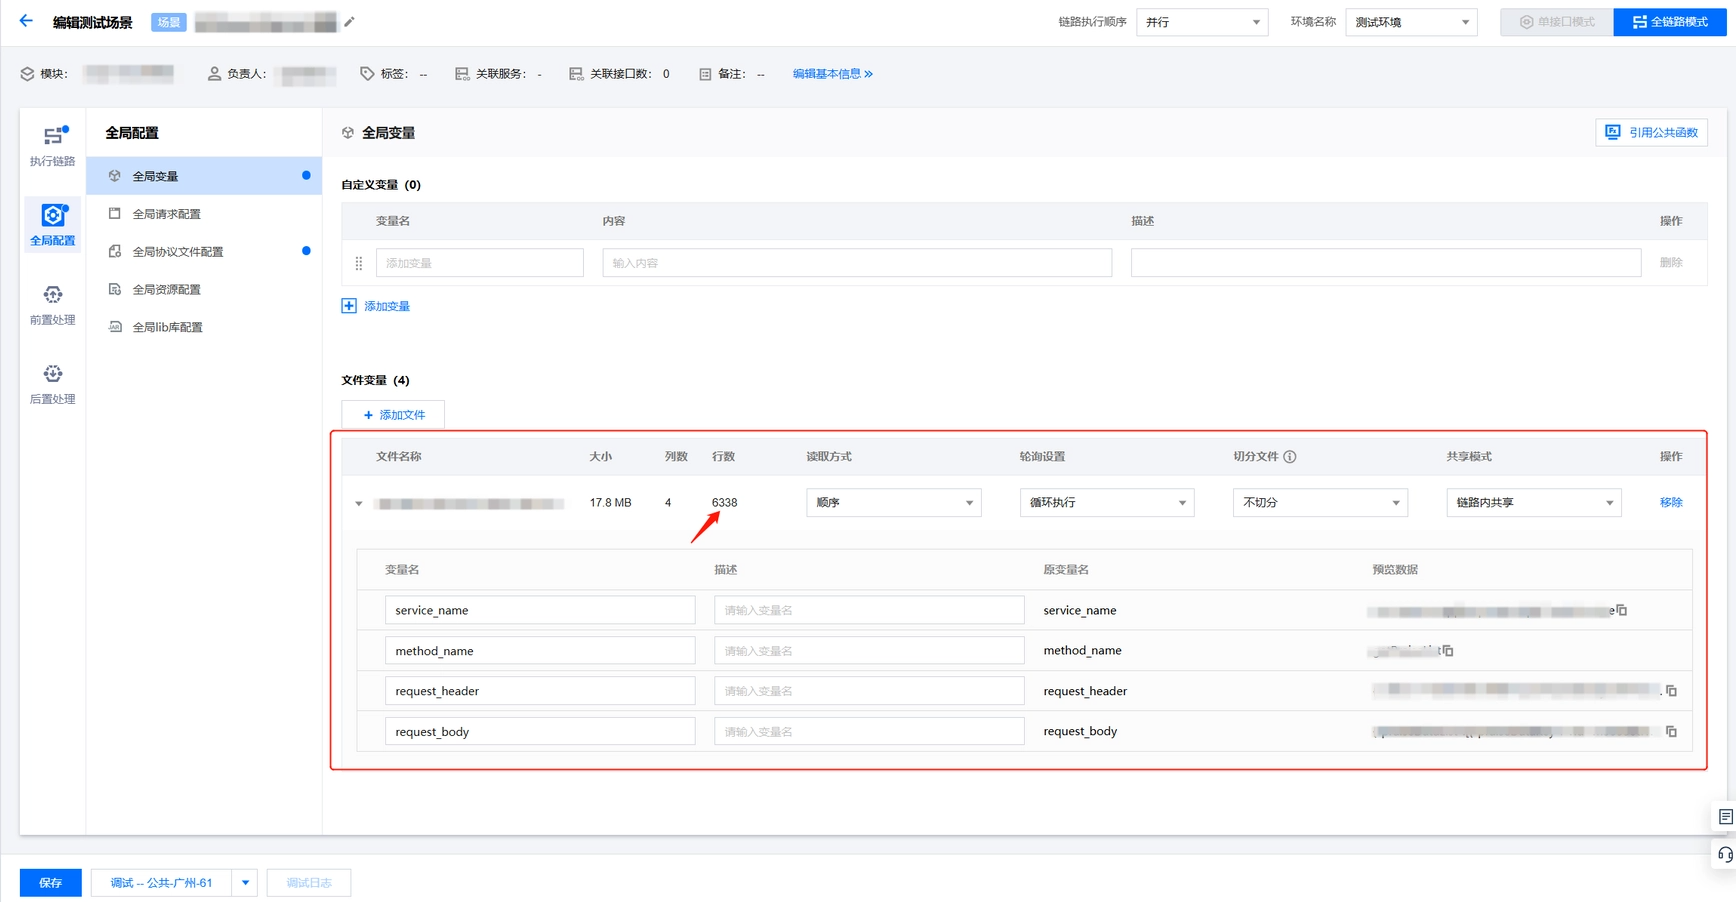The height and width of the screenshot is (902, 1736).
Task: Open the 环境名称 dropdown set to 测试环境
Action: click(x=1411, y=22)
